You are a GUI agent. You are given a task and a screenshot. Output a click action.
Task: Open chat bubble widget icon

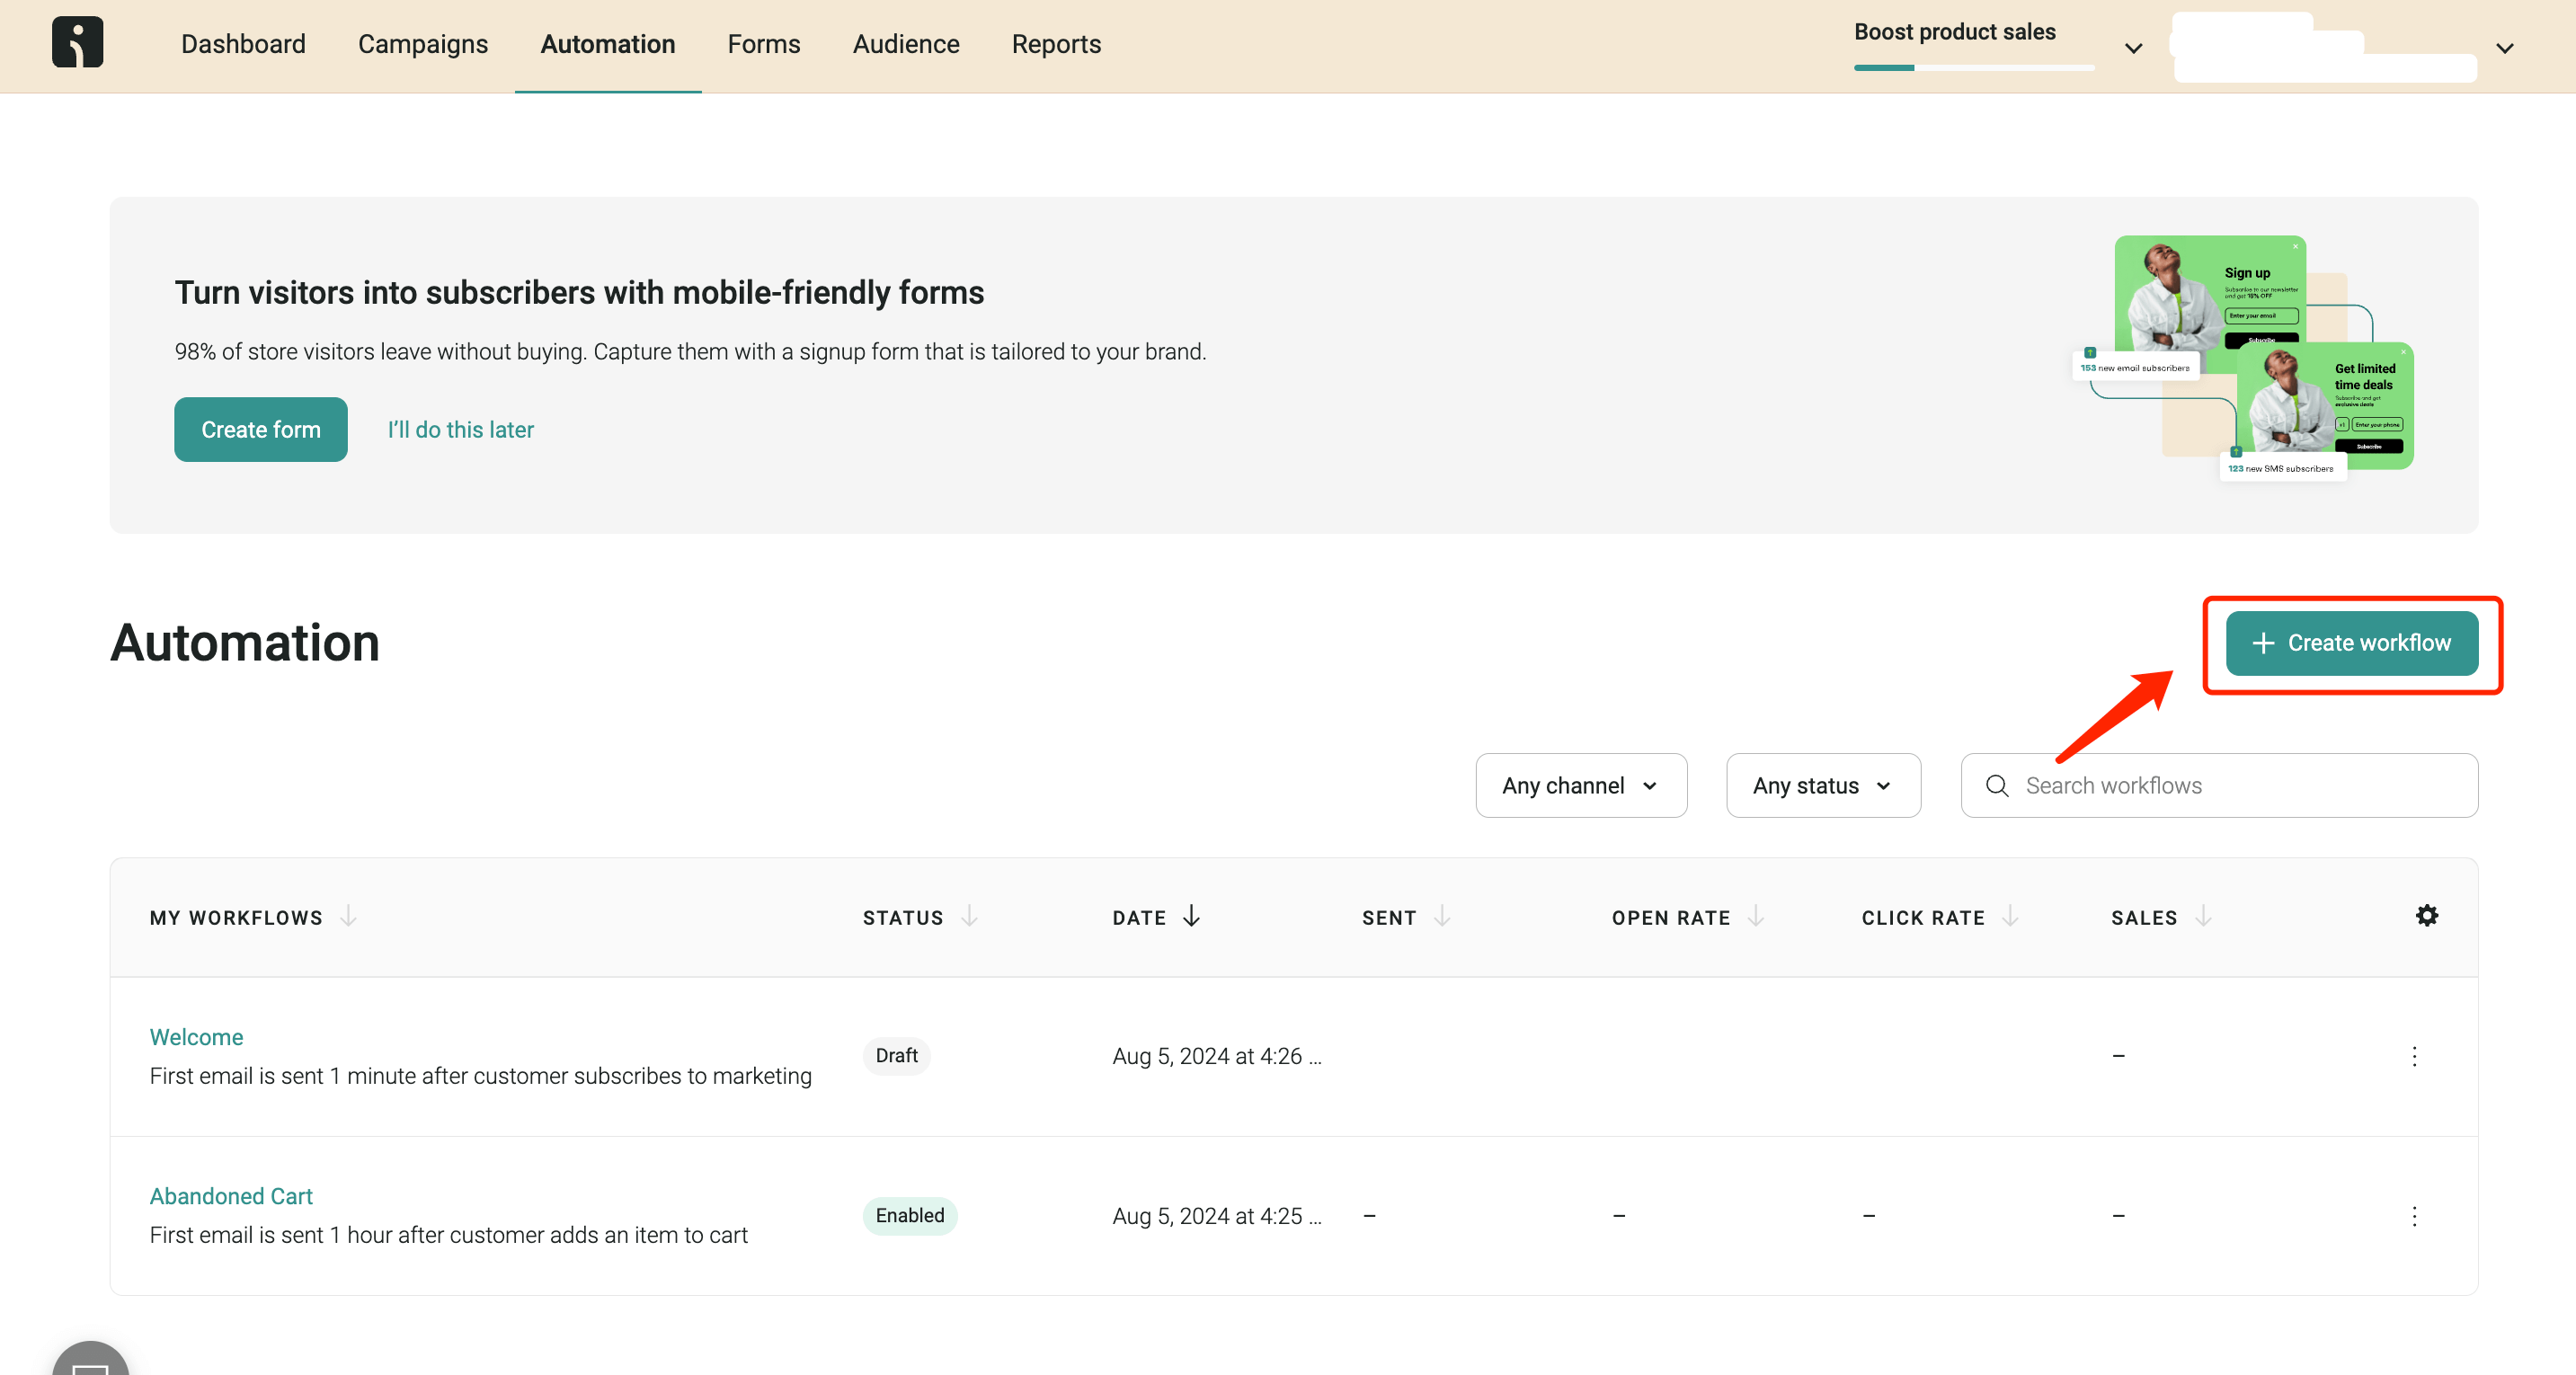[90, 1362]
